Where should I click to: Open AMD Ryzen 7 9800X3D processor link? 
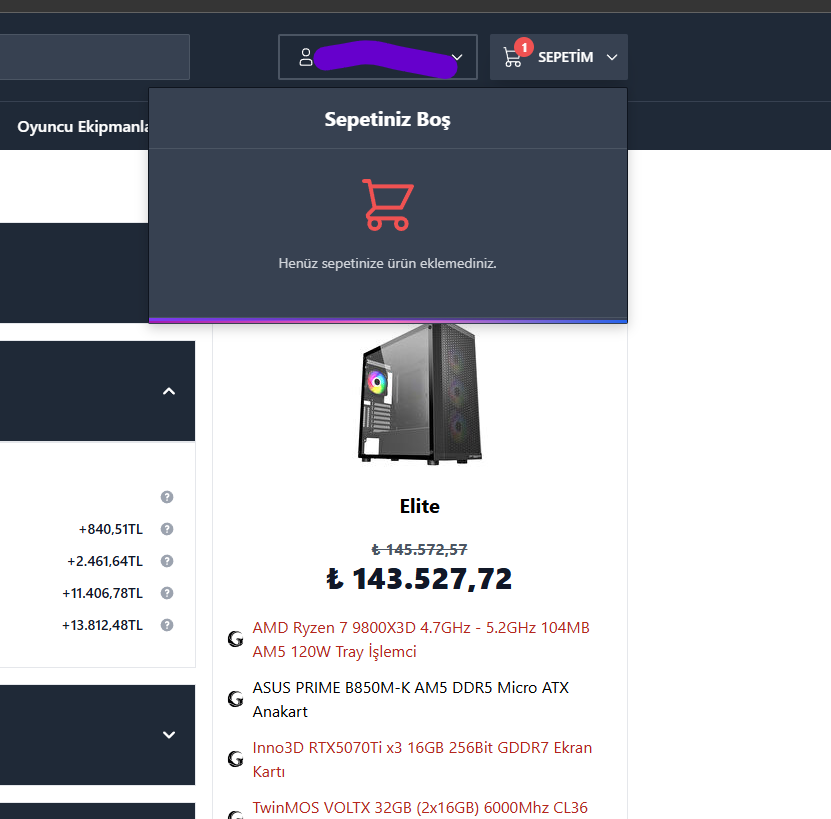pos(421,639)
